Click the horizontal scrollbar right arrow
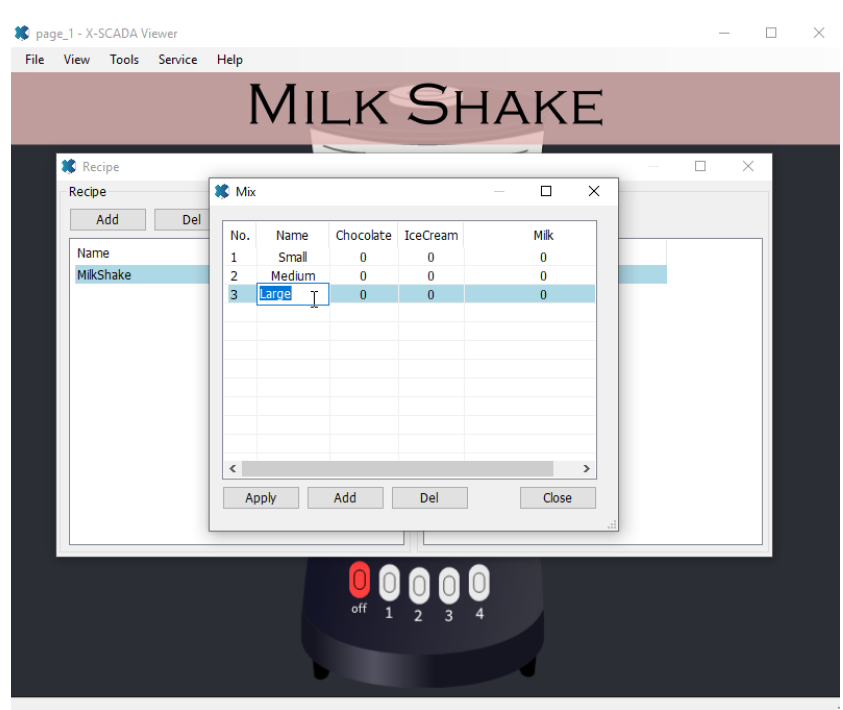Screen dimensions: 843x710 coord(587,469)
